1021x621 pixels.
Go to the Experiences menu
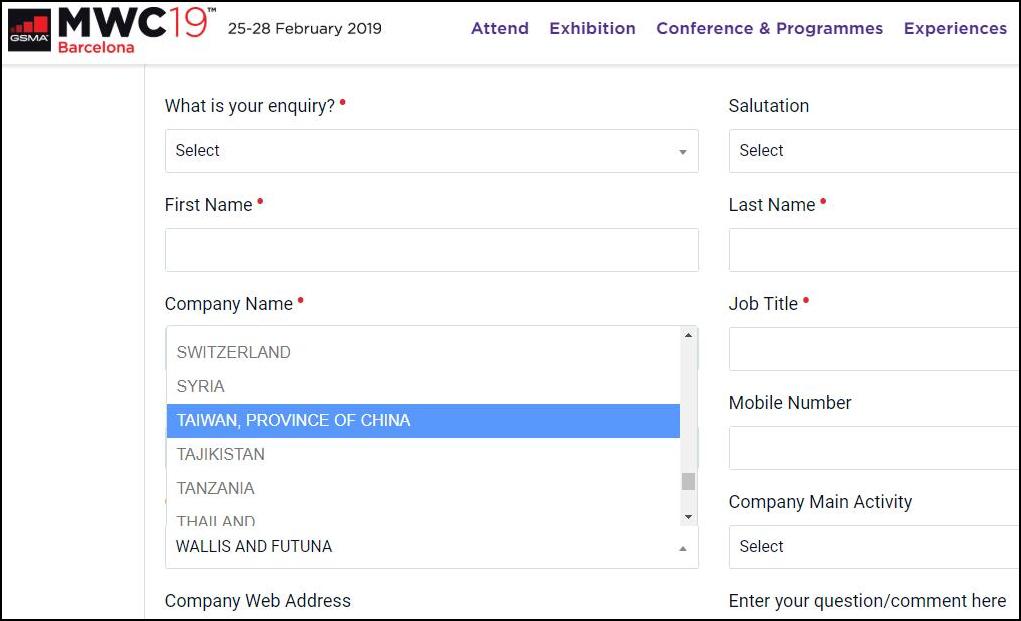pyautogui.click(x=955, y=28)
